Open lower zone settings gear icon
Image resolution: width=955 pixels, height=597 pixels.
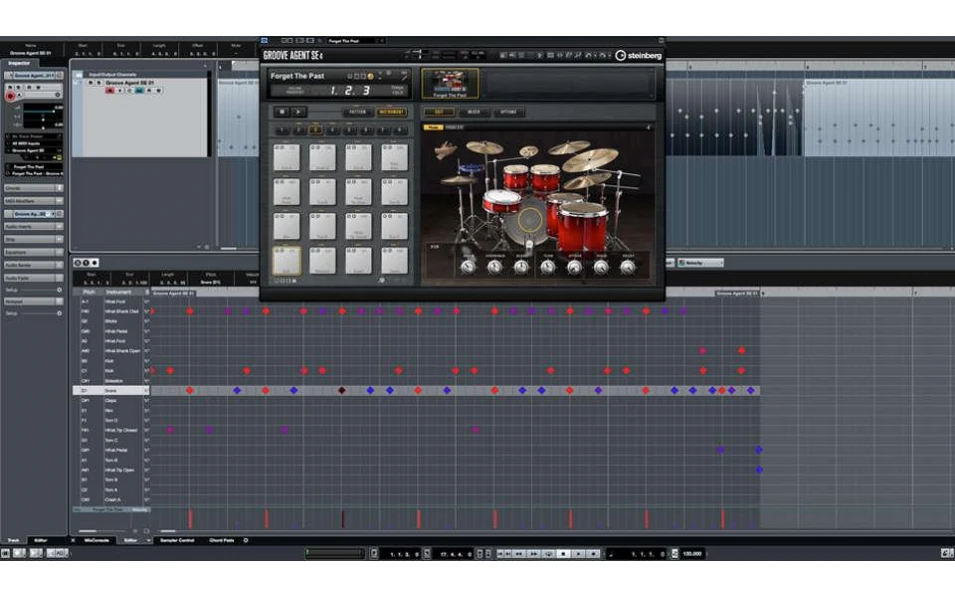pos(246,540)
